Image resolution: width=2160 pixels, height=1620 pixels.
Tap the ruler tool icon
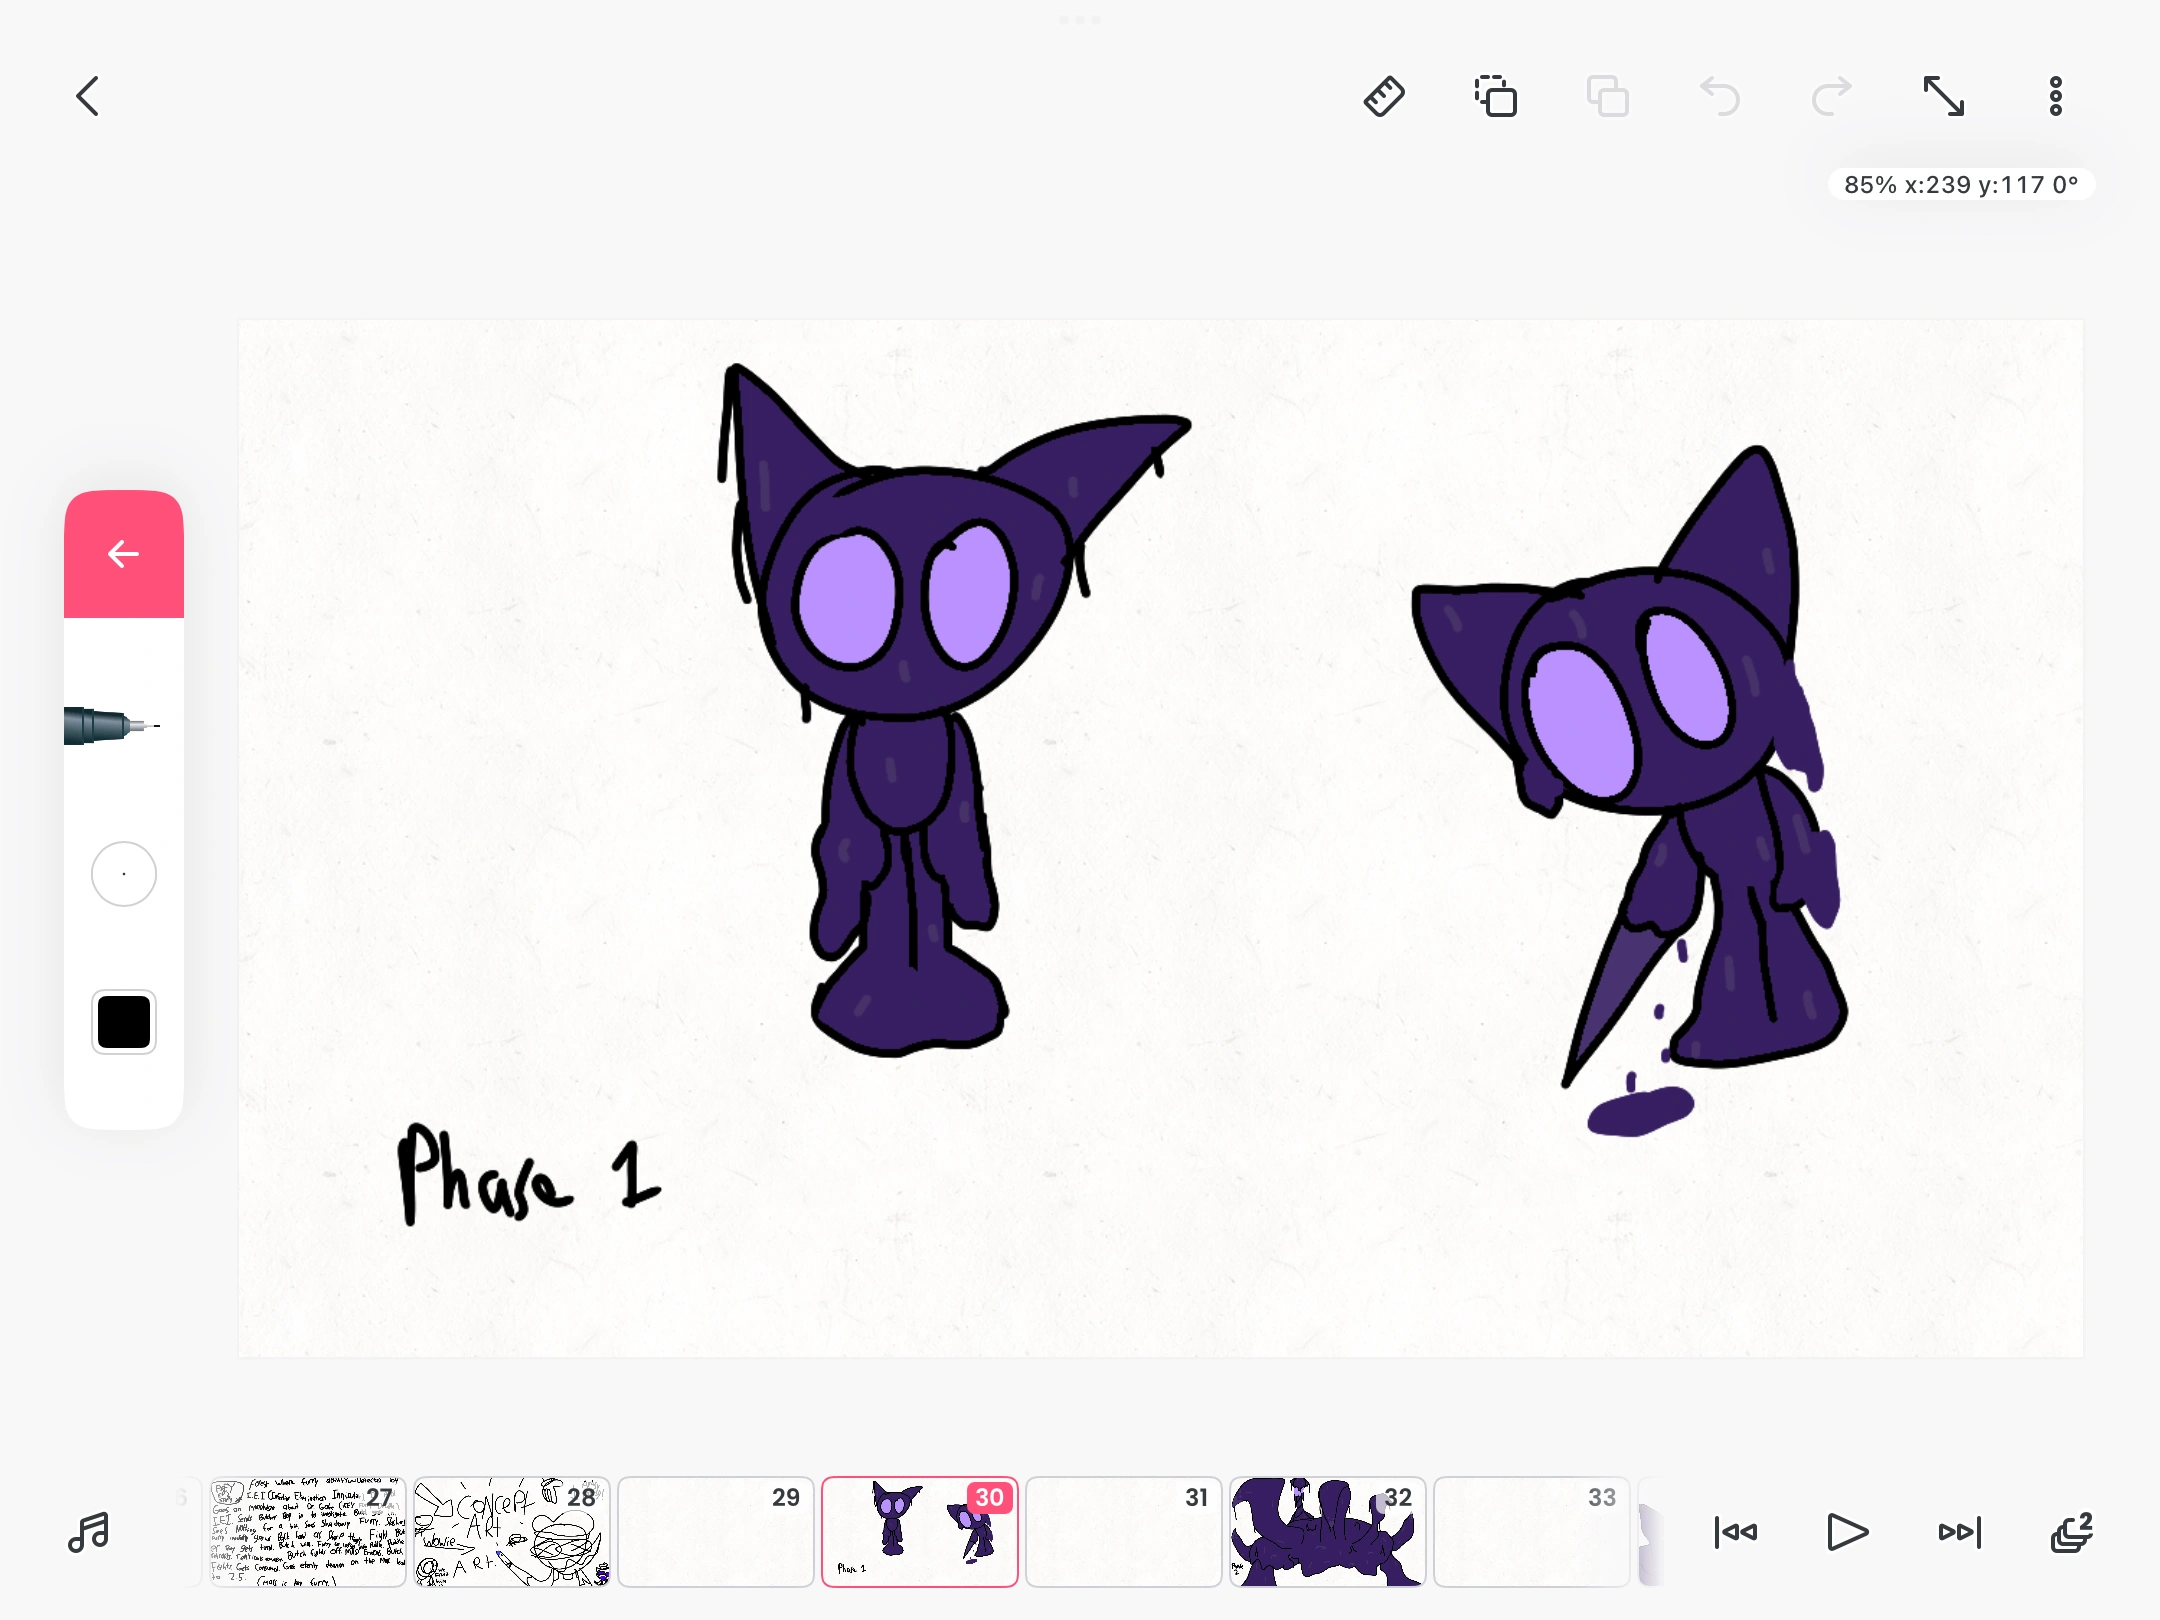pos(1384,97)
